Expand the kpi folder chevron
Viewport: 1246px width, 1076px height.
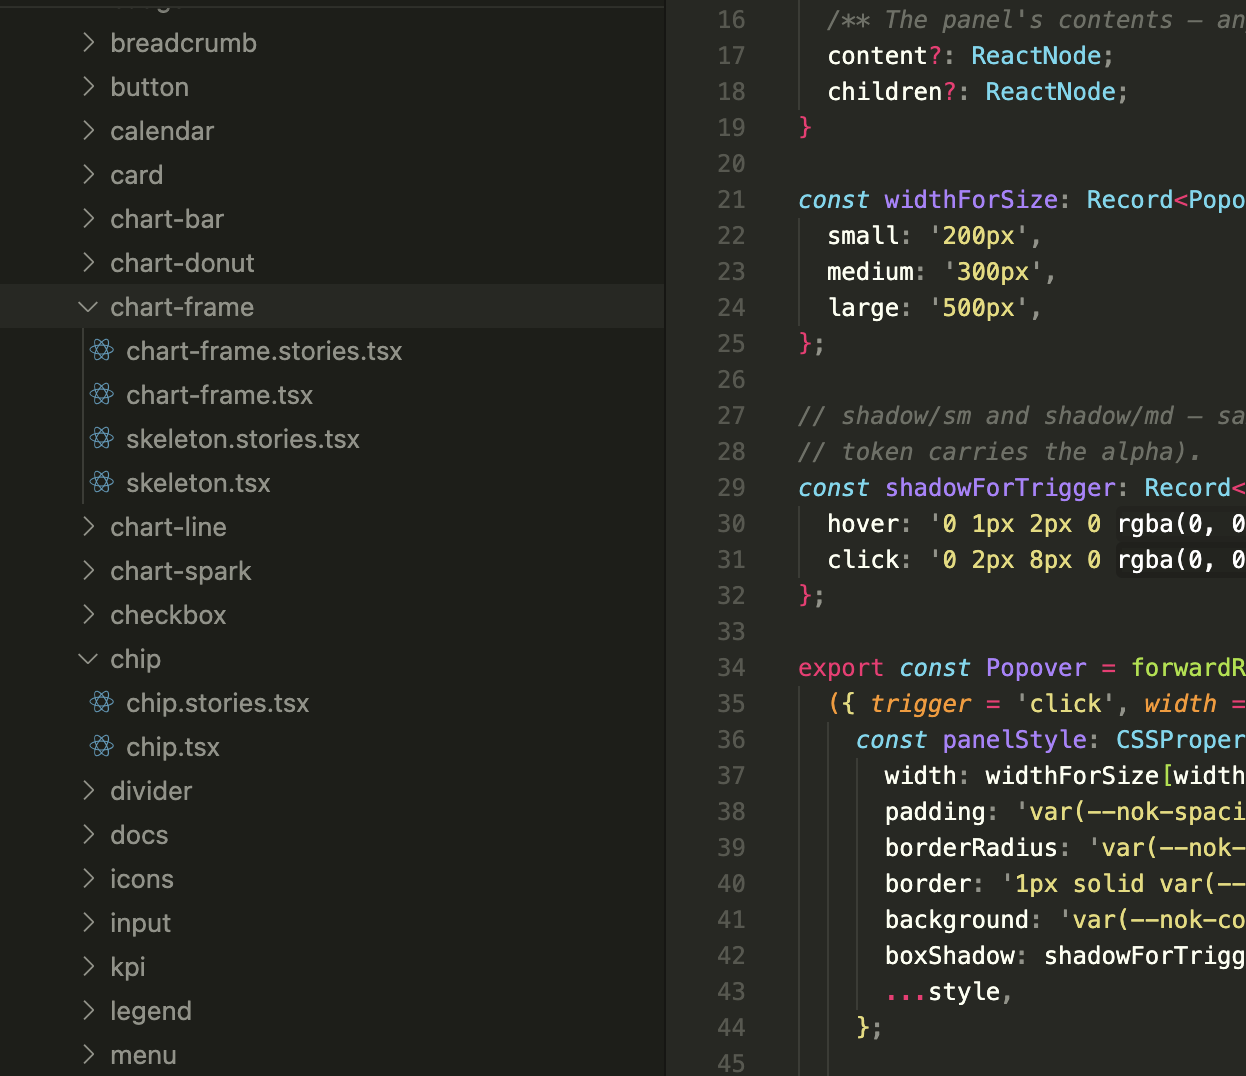tap(88, 966)
